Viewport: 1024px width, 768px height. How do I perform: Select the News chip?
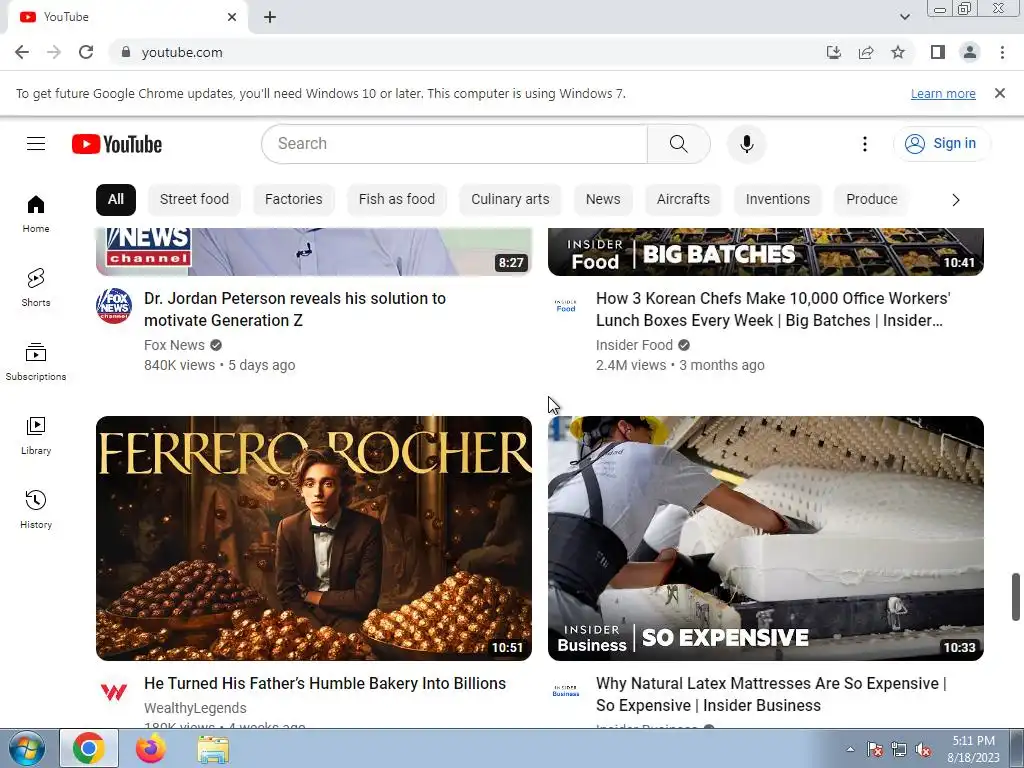603,199
